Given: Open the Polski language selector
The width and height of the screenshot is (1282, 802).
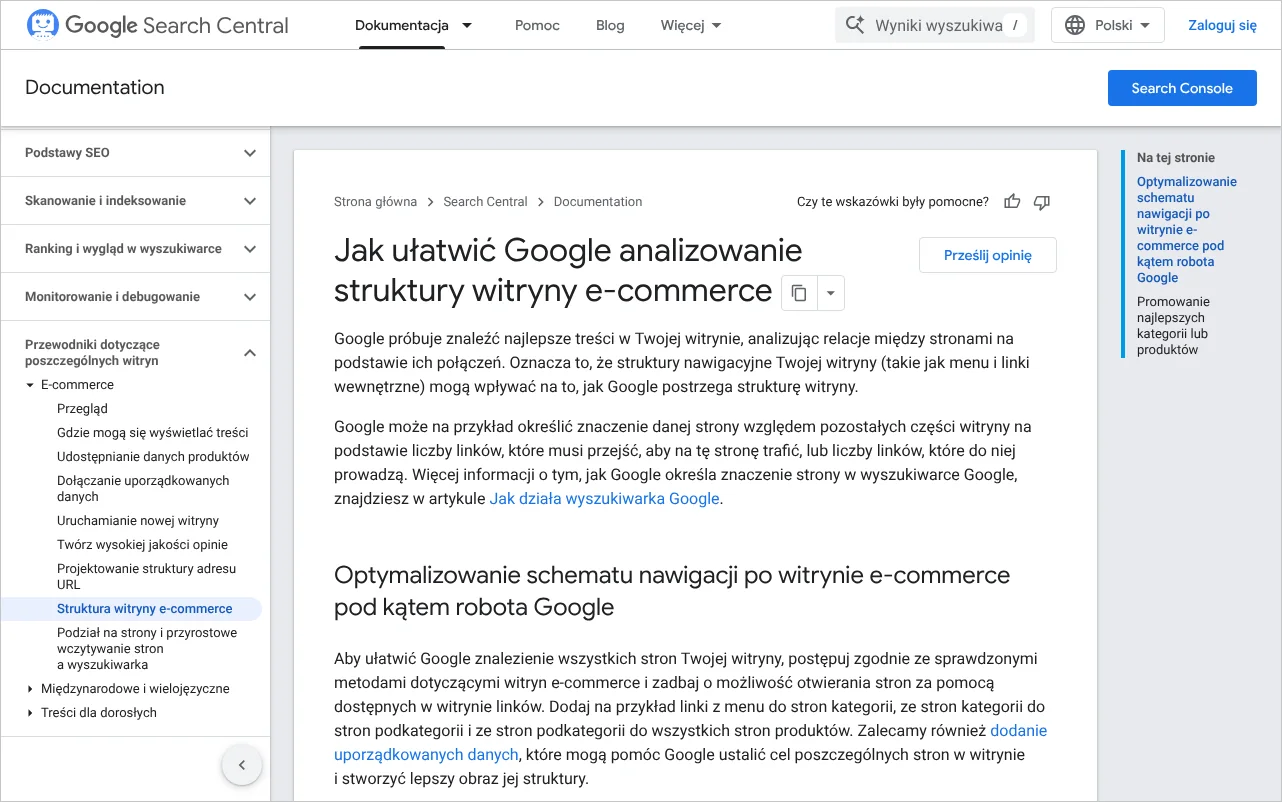Looking at the screenshot, I should pyautogui.click(x=1108, y=25).
